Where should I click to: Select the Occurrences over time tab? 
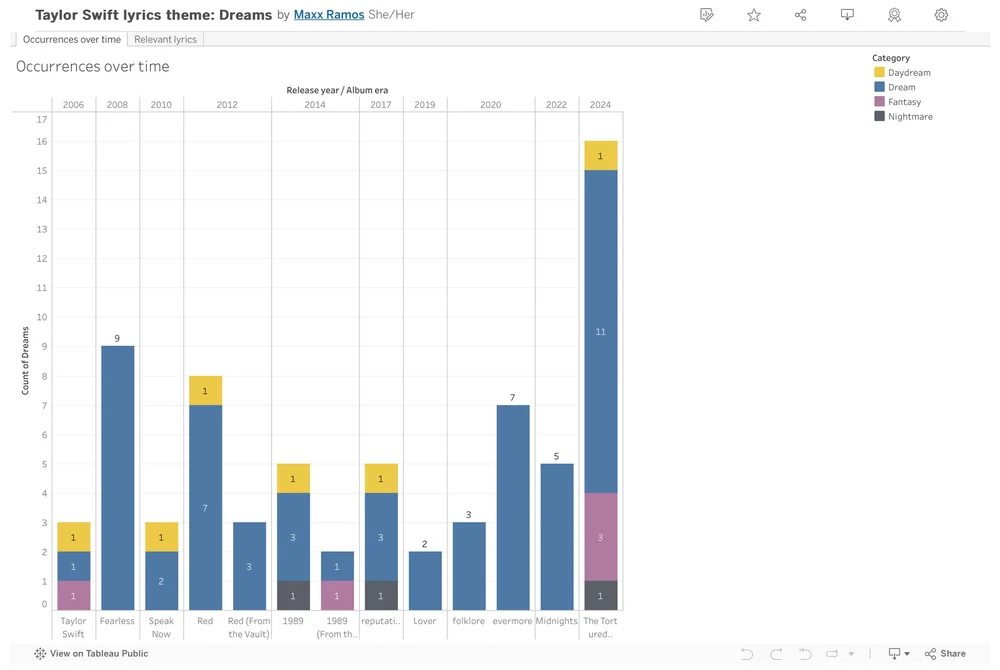(x=71, y=39)
